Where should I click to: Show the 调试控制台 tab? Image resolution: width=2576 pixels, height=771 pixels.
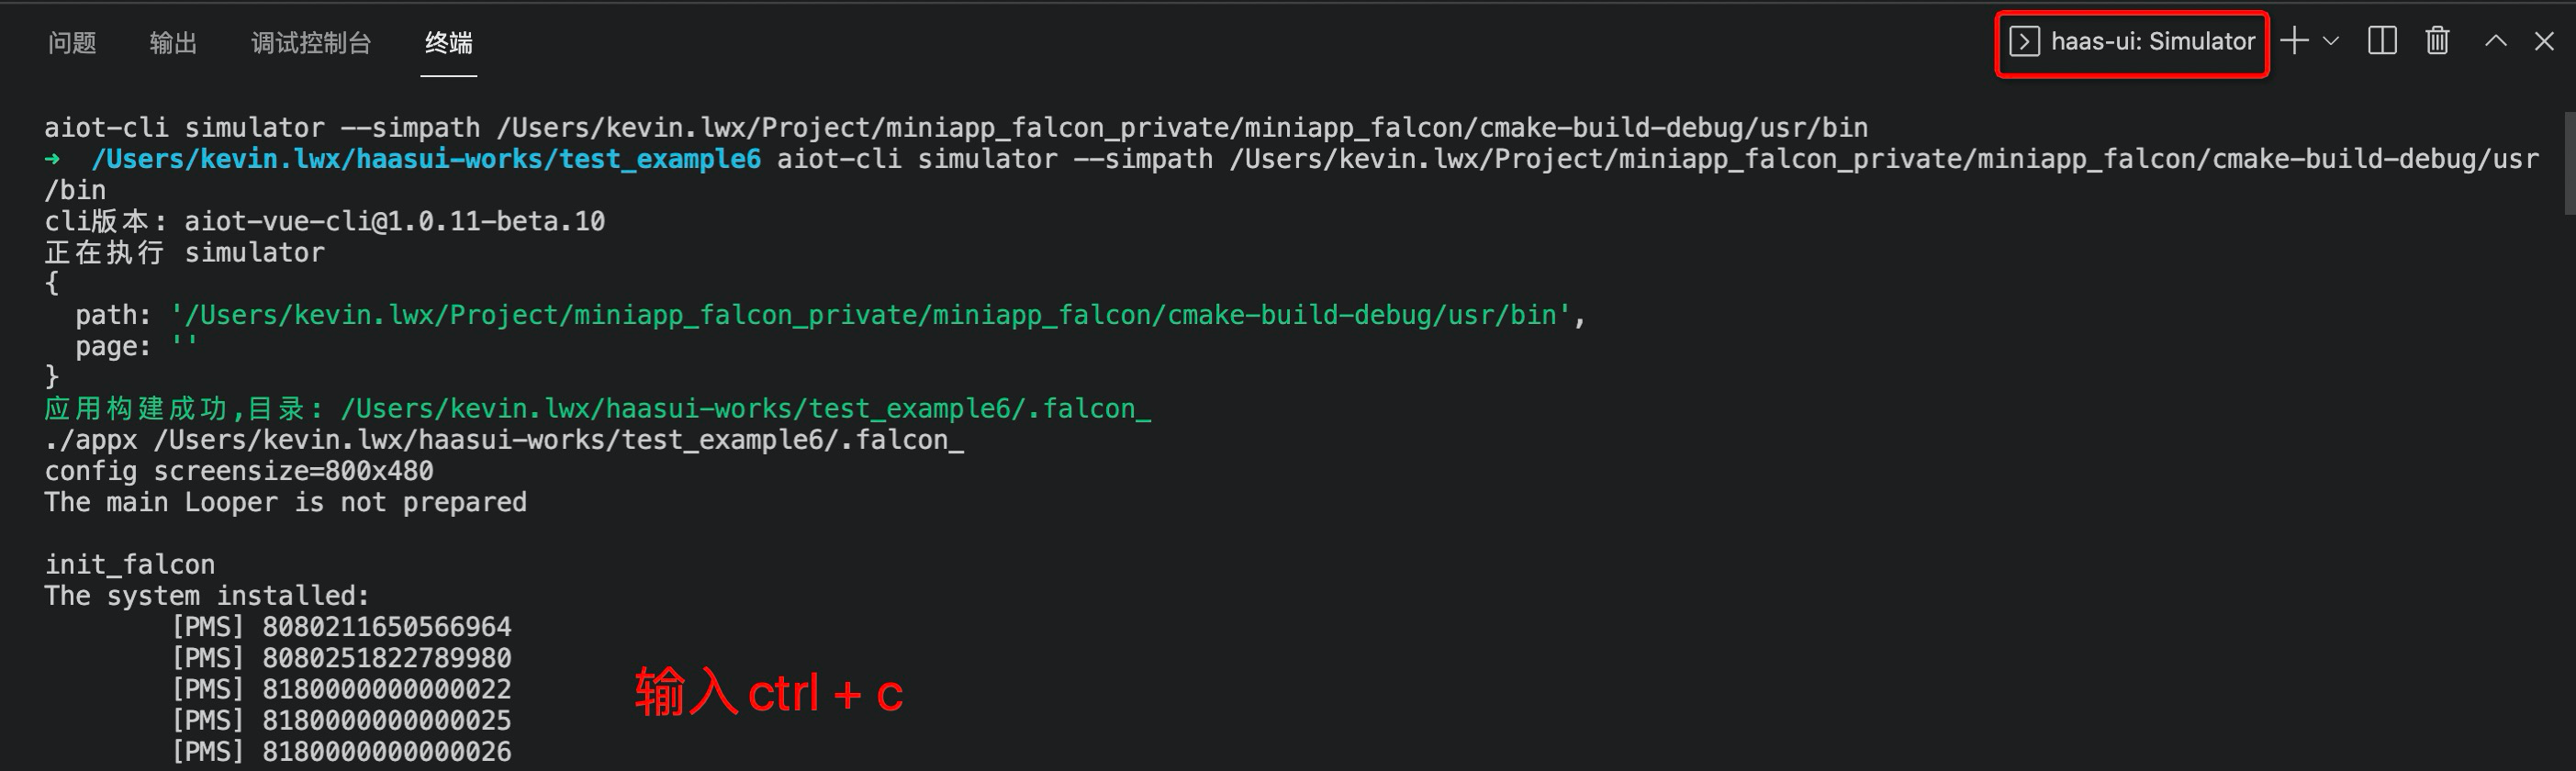pos(311,43)
